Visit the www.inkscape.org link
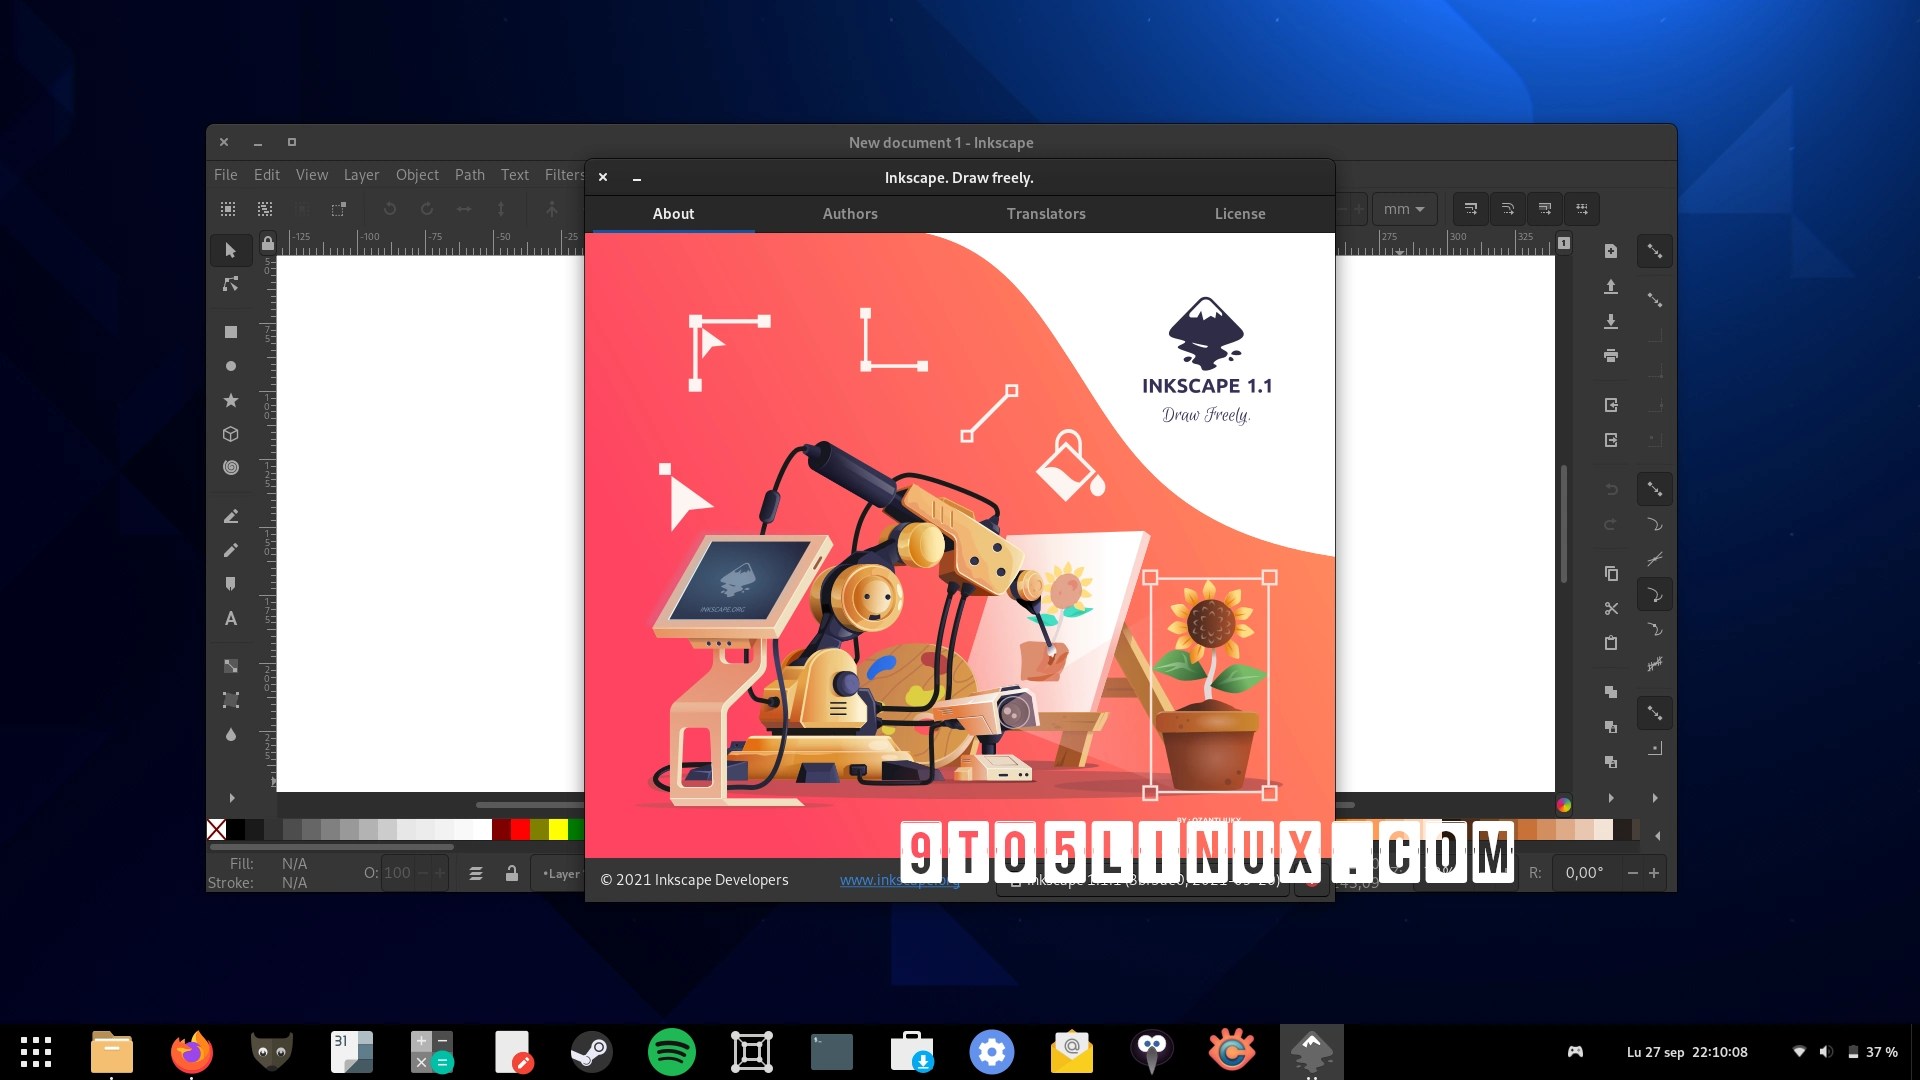The image size is (1920, 1080). [898, 880]
